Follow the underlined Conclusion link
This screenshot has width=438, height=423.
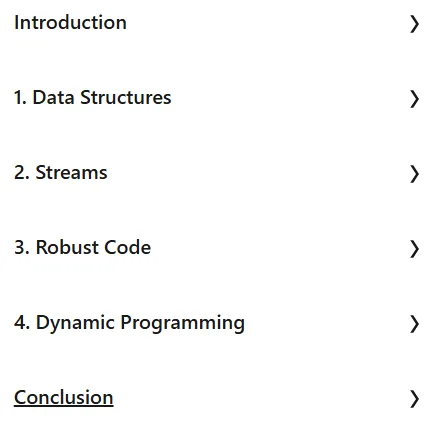pos(64,398)
